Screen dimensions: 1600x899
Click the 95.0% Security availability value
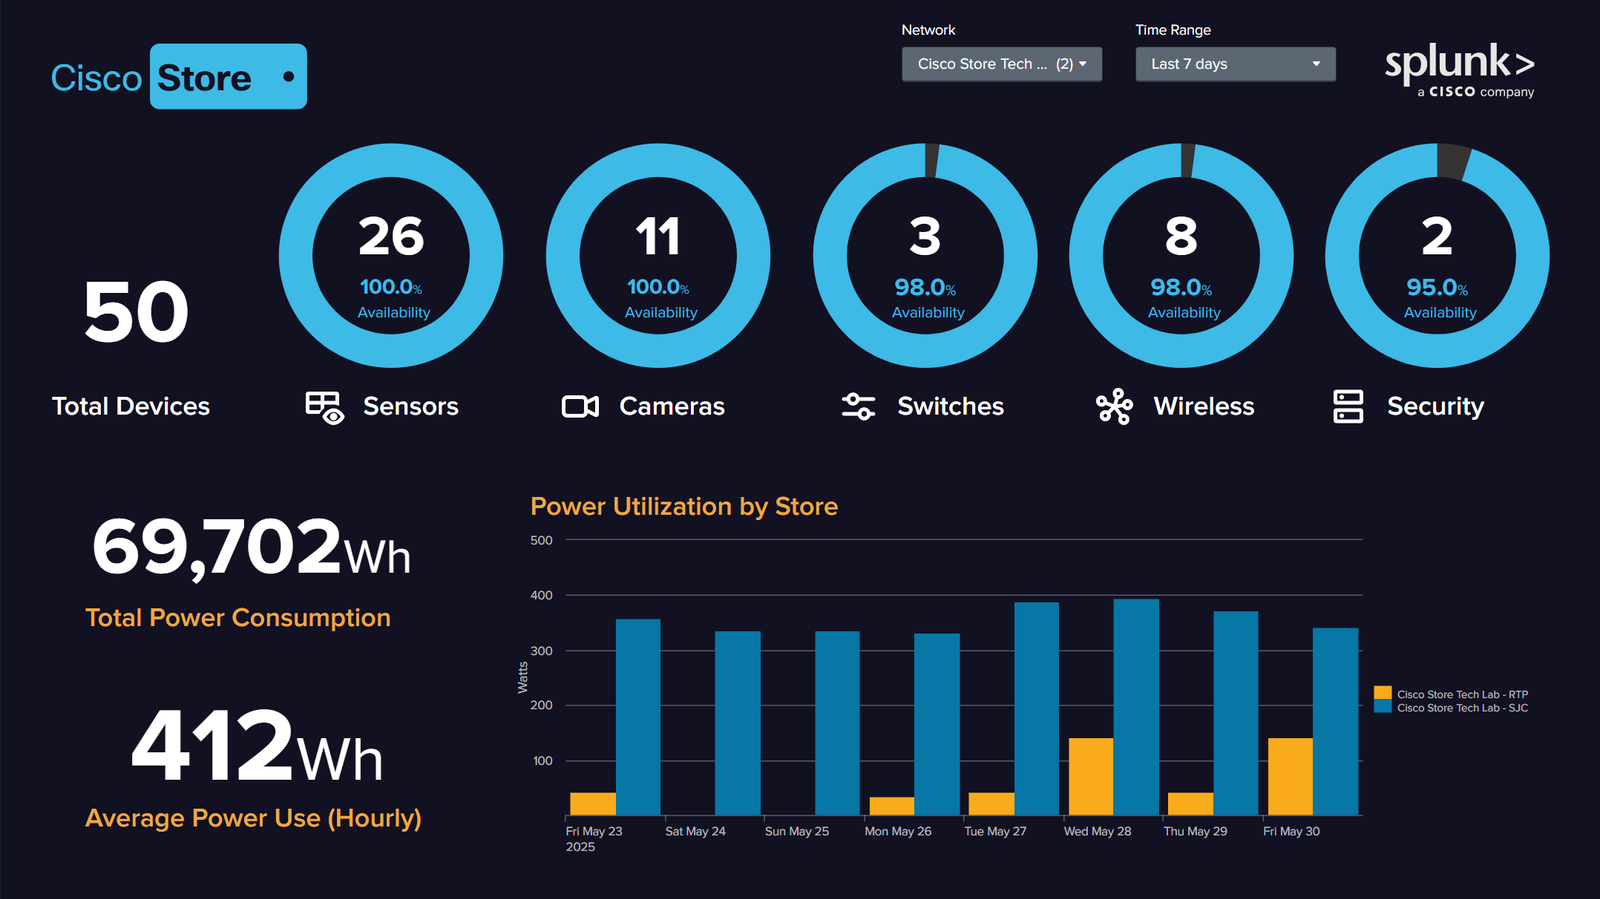pyautogui.click(x=1437, y=288)
